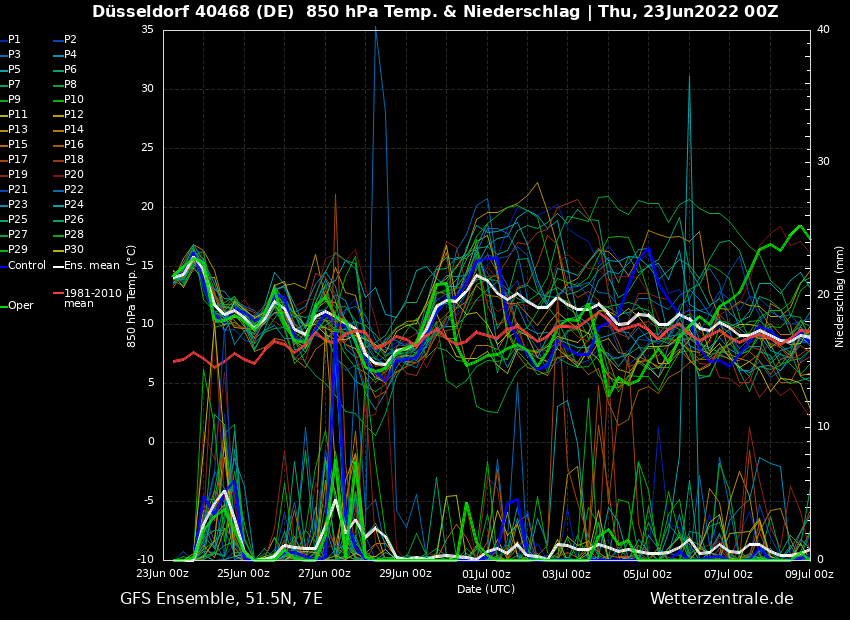Click the P1 legend entry
This screenshot has width=850, height=620.
pos(14,40)
